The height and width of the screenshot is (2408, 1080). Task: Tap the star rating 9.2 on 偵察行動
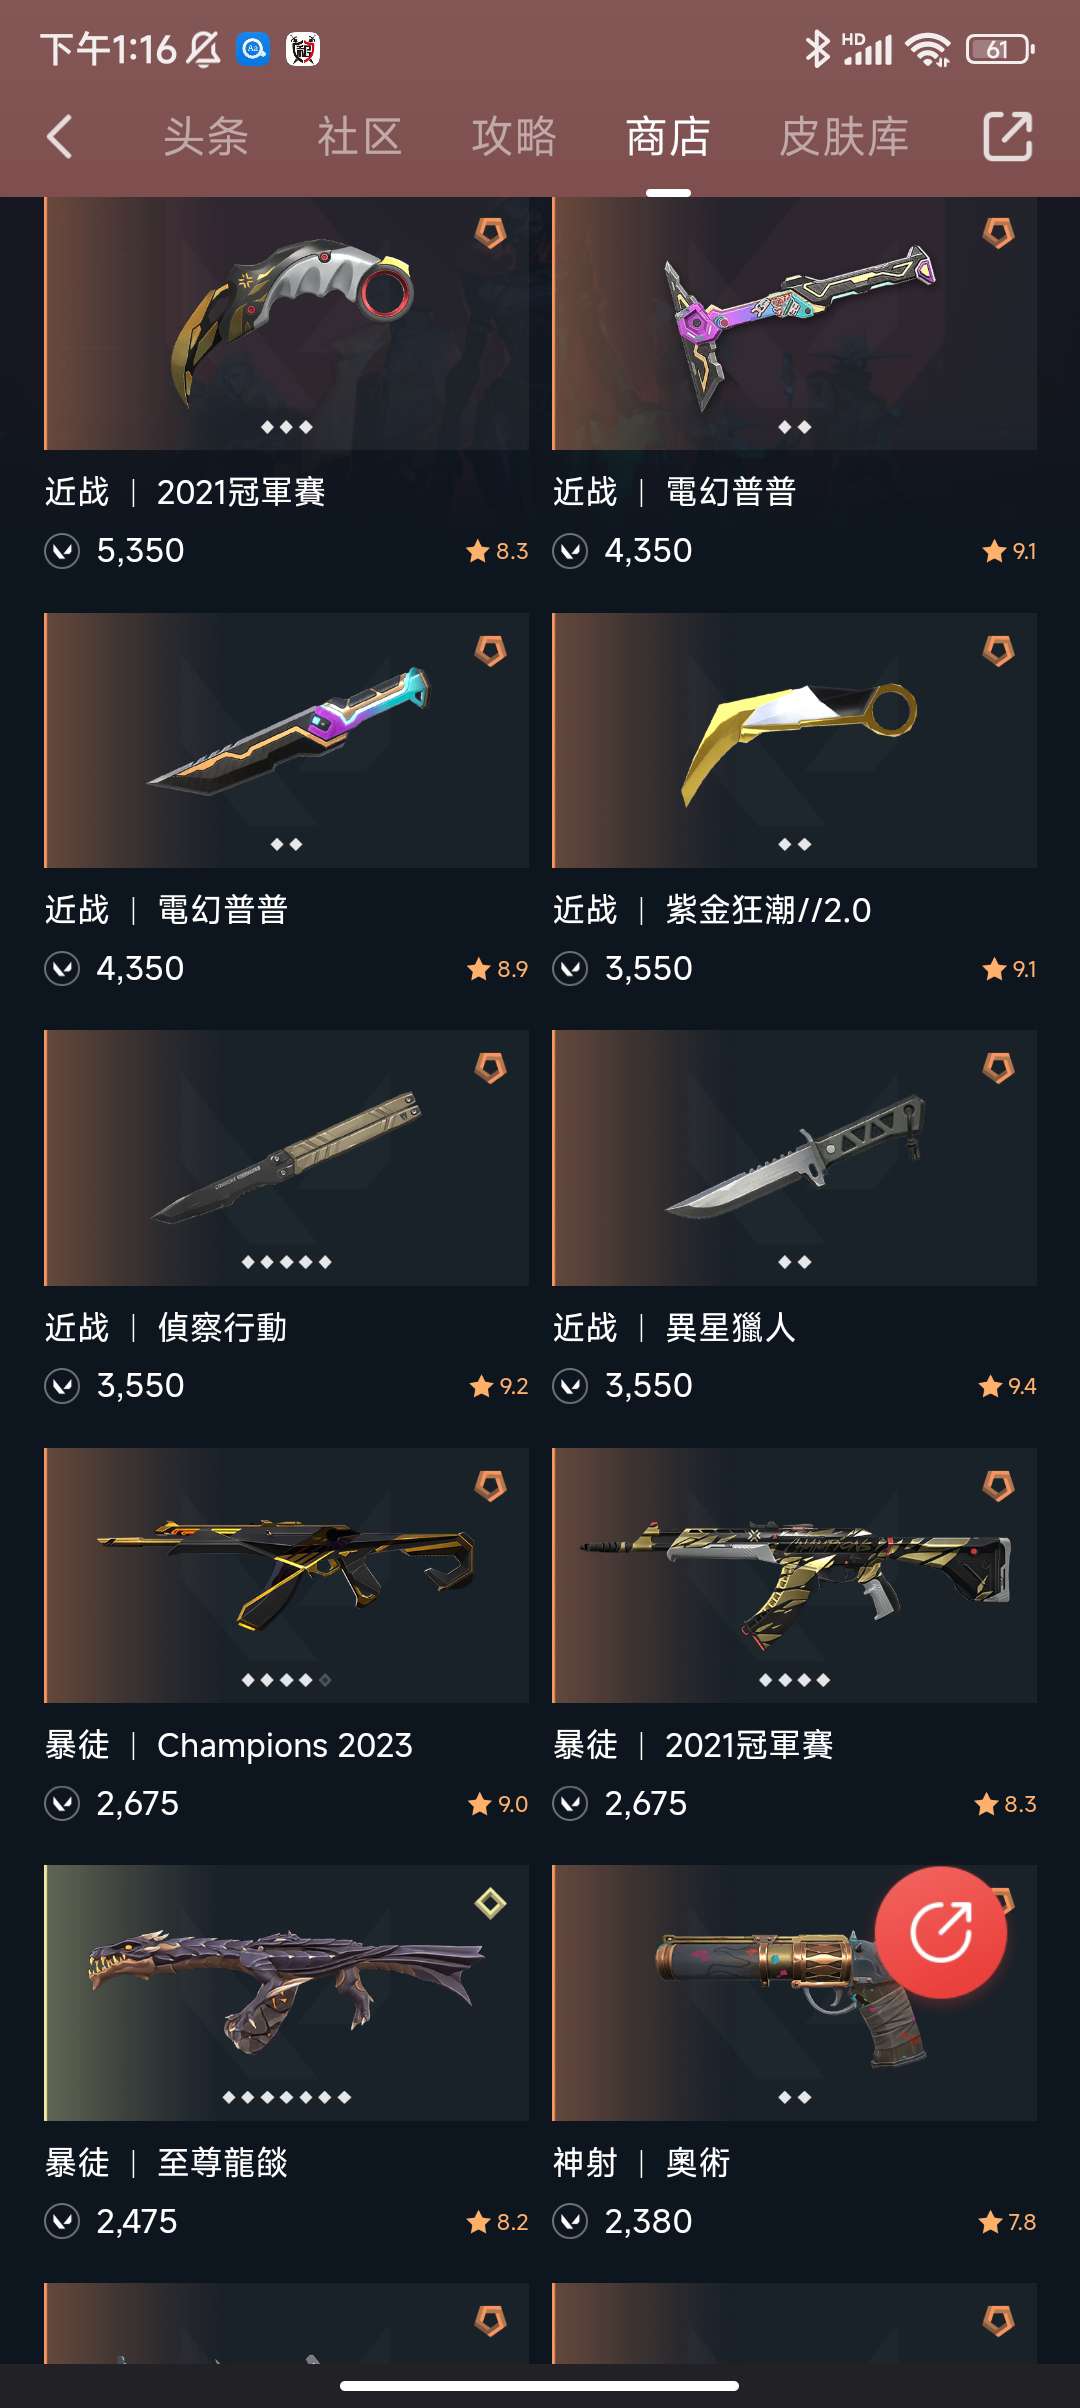pyautogui.click(x=498, y=1386)
